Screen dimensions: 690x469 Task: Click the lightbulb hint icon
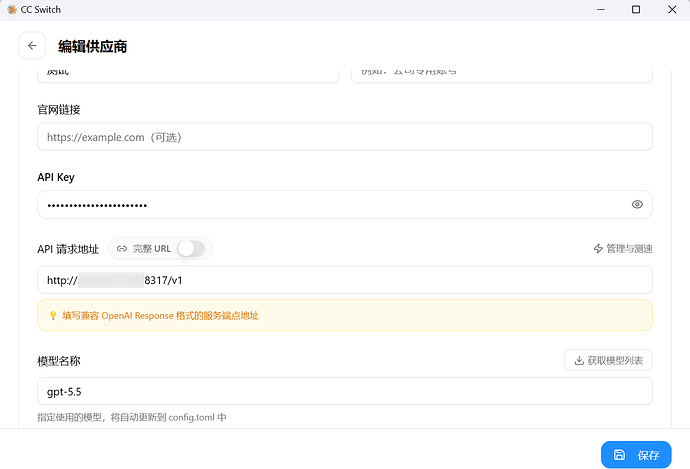pos(53,315)
